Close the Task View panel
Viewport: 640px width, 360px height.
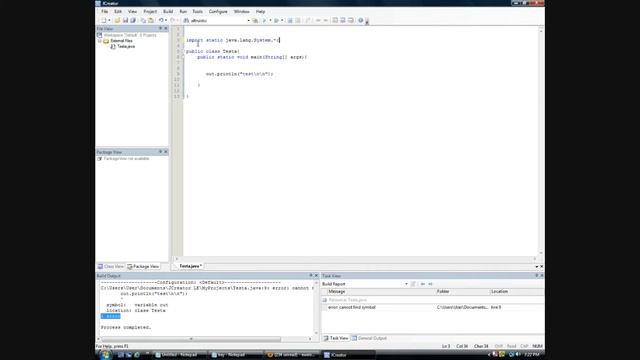542,276
